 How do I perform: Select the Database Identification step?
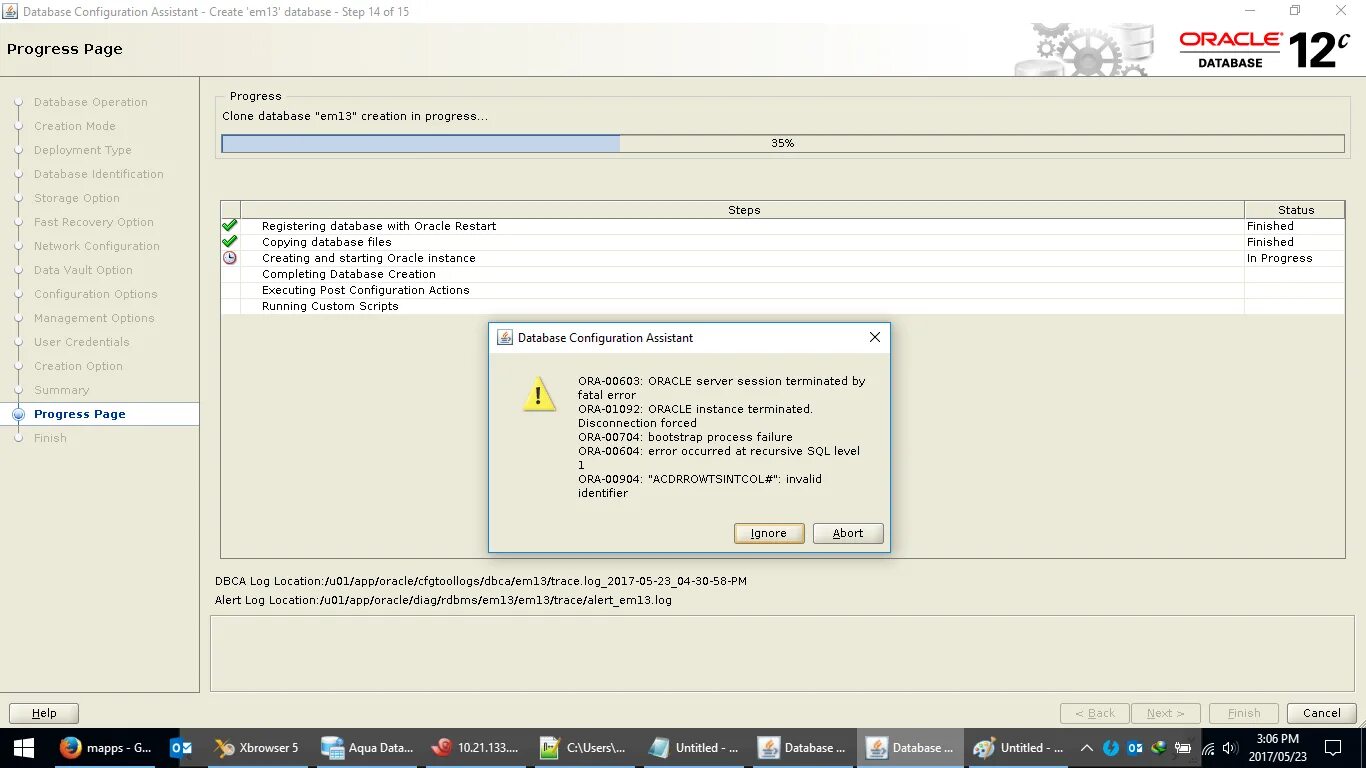[99, 174]
